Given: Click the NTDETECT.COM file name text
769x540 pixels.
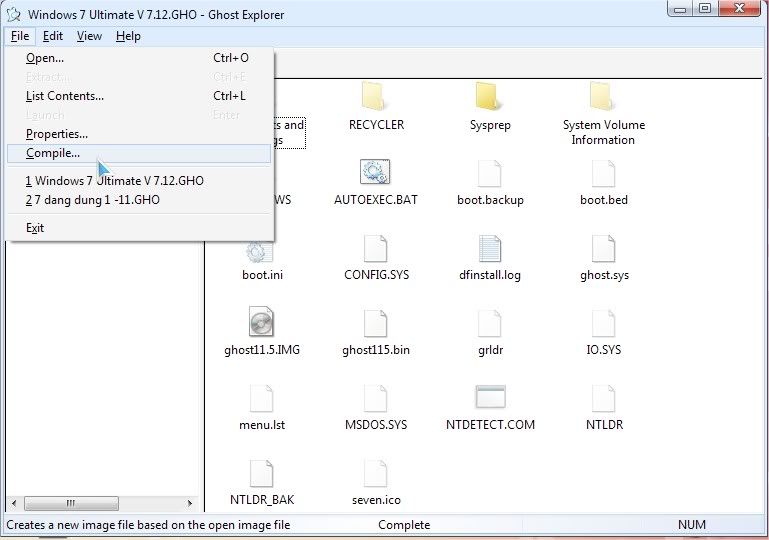Looking at the screenshot, I should pos(490,425).
